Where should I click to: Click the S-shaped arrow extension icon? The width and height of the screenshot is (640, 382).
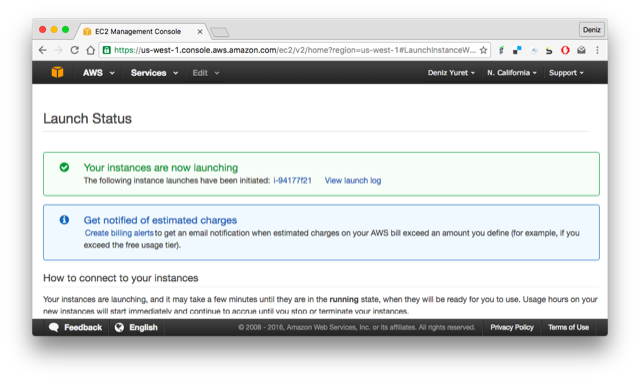549,50
